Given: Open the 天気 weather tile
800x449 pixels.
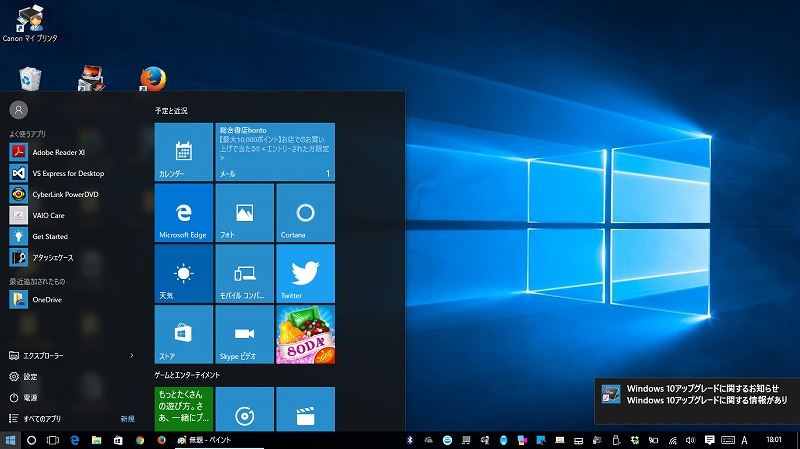Looking at the screenshot, I should click(x=184, y=273).
